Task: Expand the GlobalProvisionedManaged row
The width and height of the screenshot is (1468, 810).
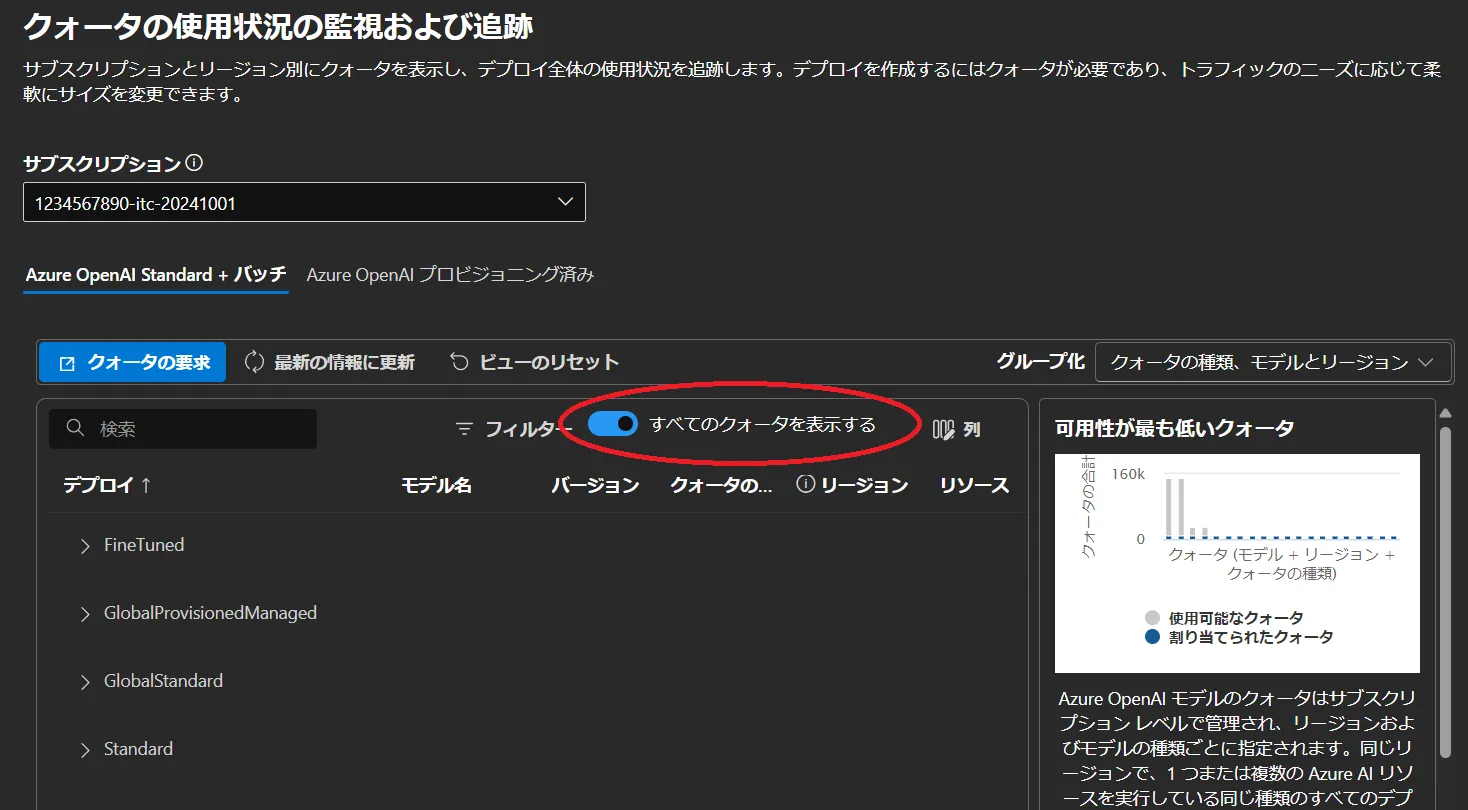Action: [x=86, y=614]
